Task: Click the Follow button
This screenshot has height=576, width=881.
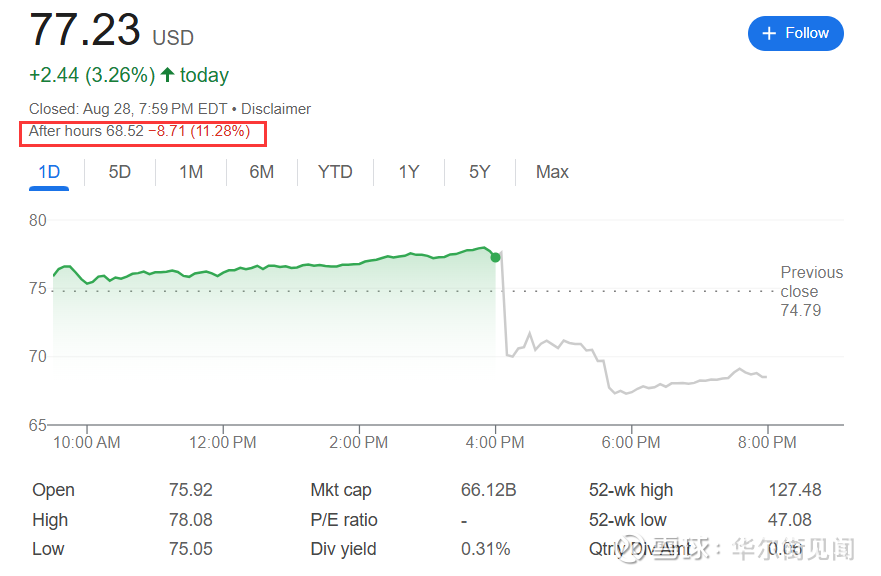Action: [x=795, y=33]
